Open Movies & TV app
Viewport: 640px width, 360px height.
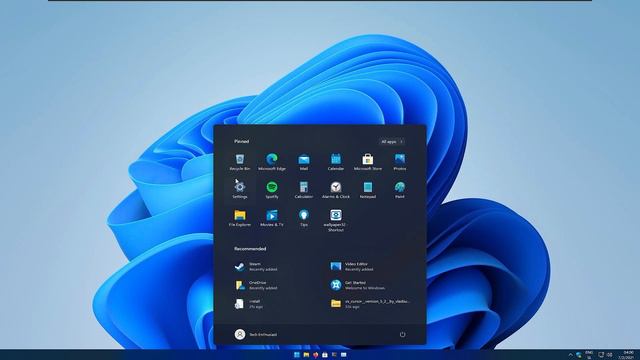(272, 218)
